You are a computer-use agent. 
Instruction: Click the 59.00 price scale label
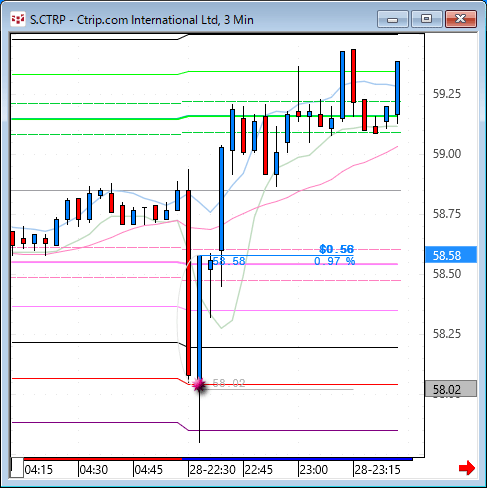pos(447,154)
